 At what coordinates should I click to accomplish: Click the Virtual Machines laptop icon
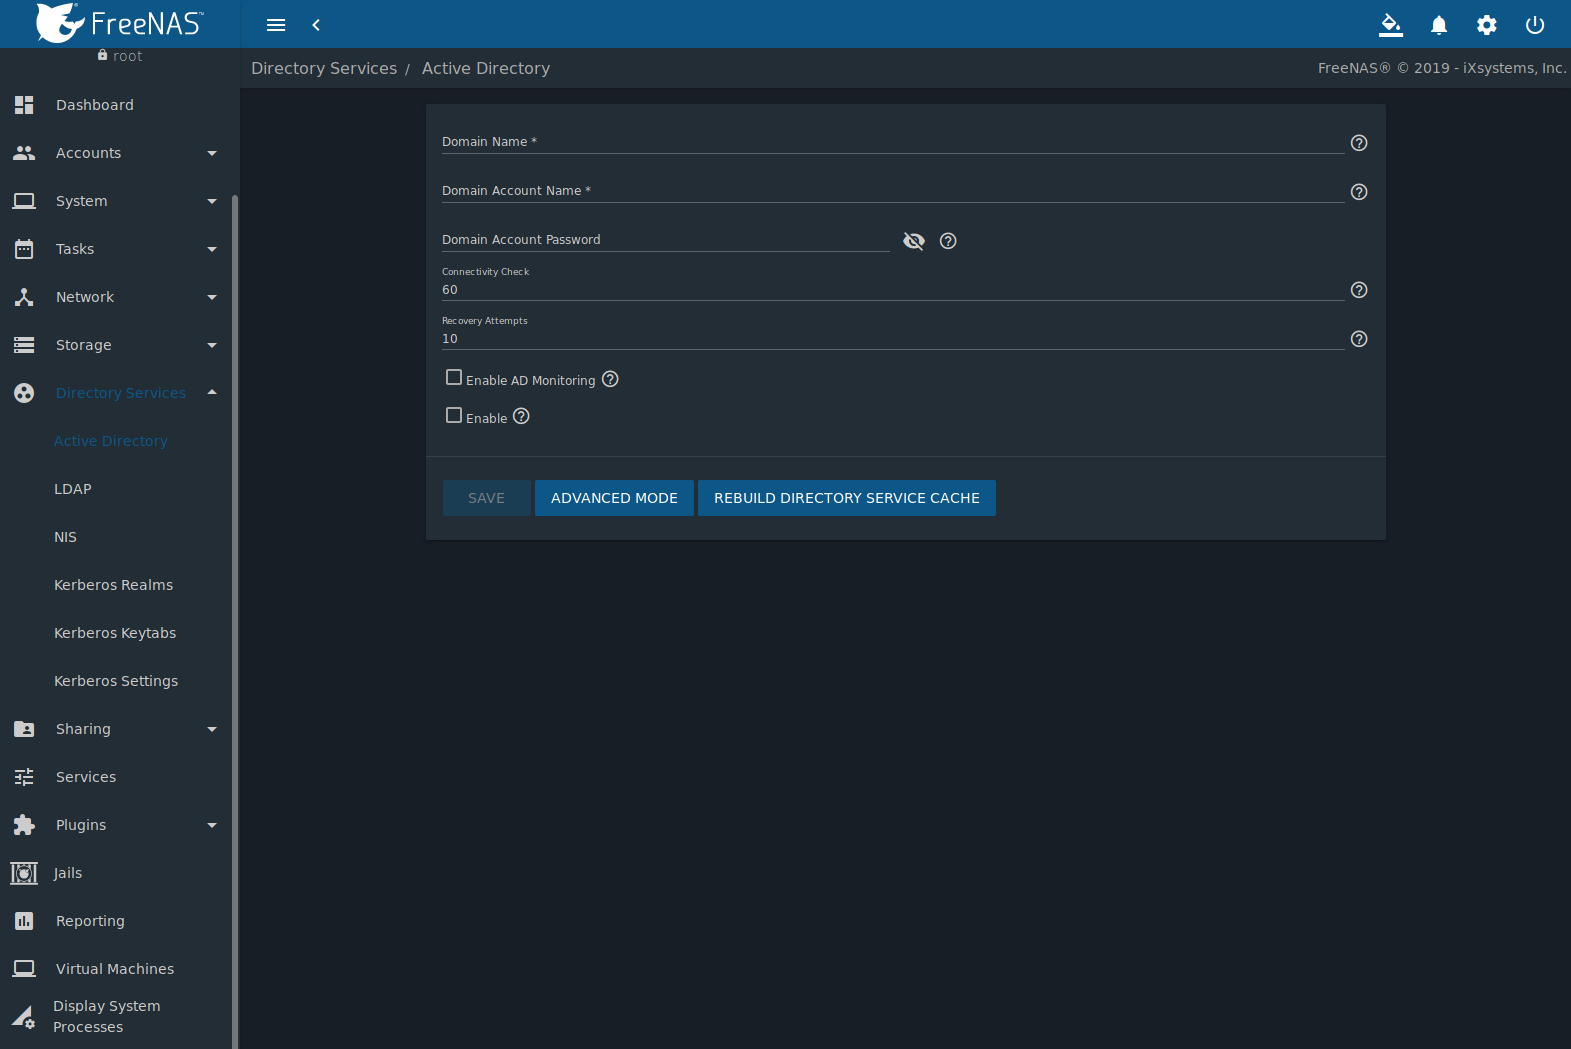click(24, 969)
